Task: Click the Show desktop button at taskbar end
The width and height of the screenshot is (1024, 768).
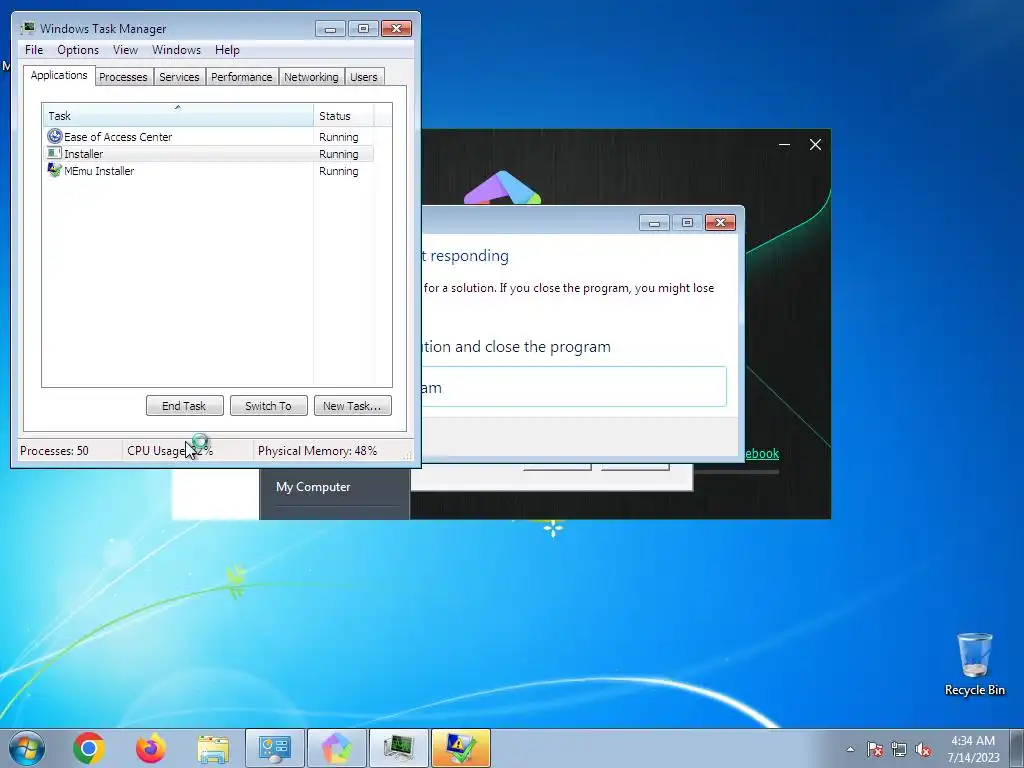Action: [1017, 748]
